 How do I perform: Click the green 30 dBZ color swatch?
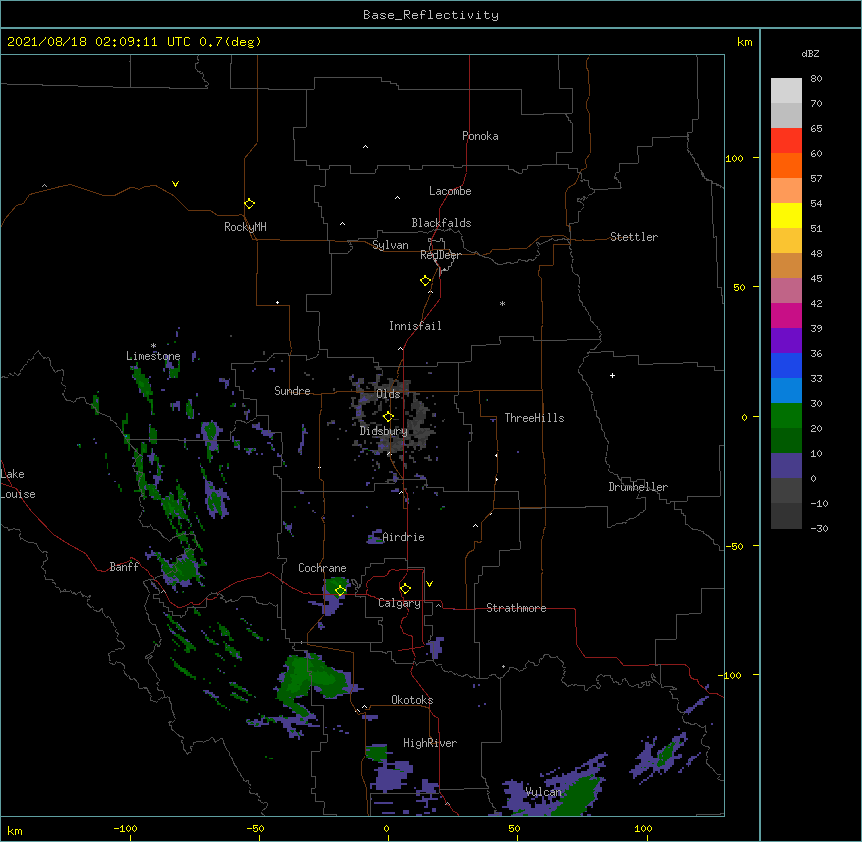[x=786, y=416]
